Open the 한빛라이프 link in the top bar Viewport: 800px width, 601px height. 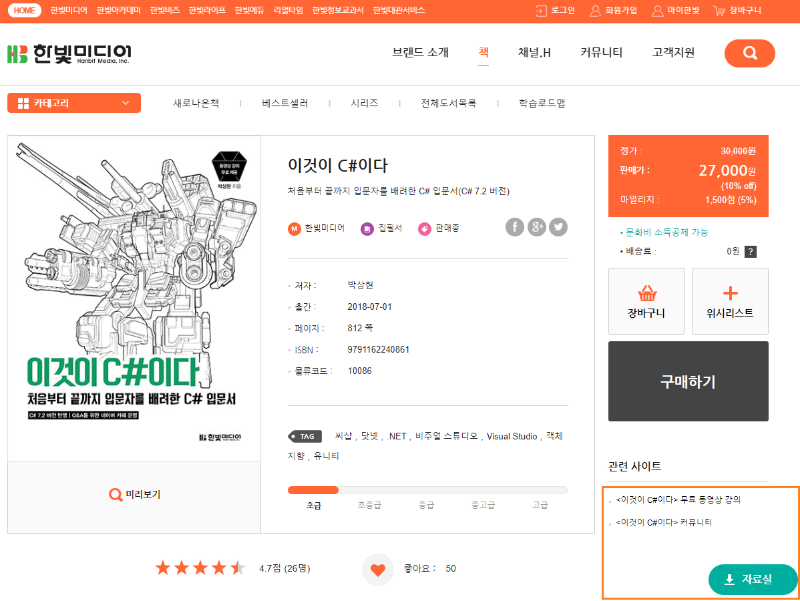click(207, 10)
